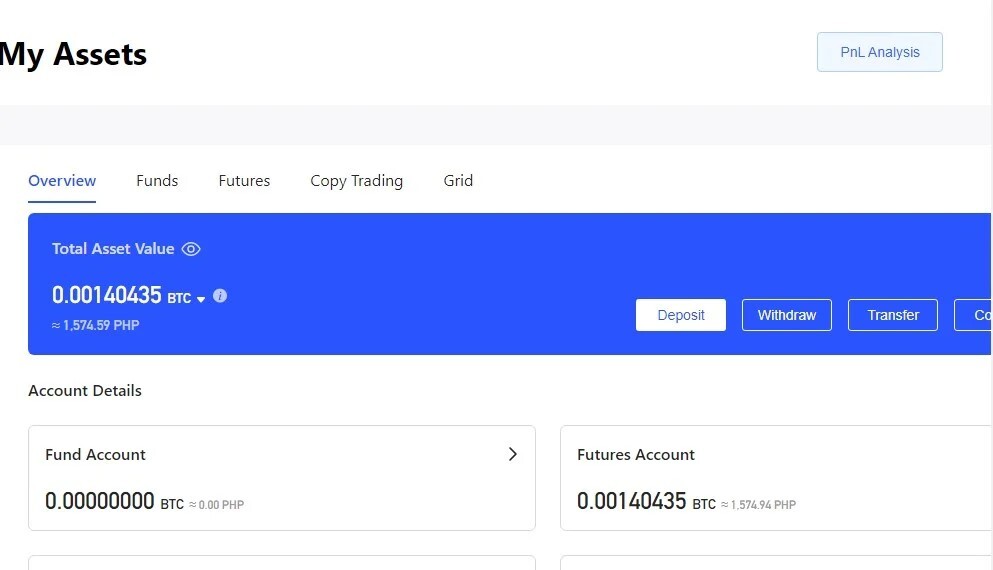This screenshot has width=993, height=570.
Task: Click the Total Asset Value label
Action: 113,249
